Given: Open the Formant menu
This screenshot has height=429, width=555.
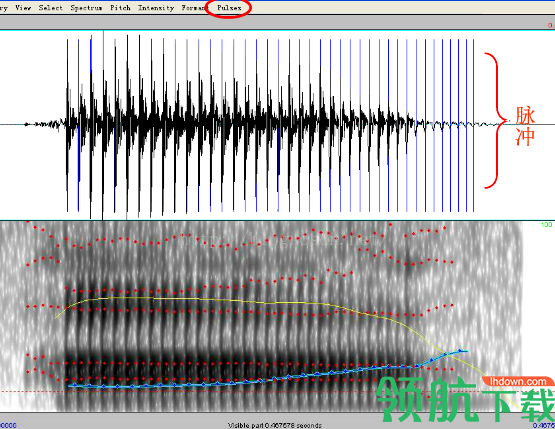Looking at the screenshot, I should tap(195, 7).
